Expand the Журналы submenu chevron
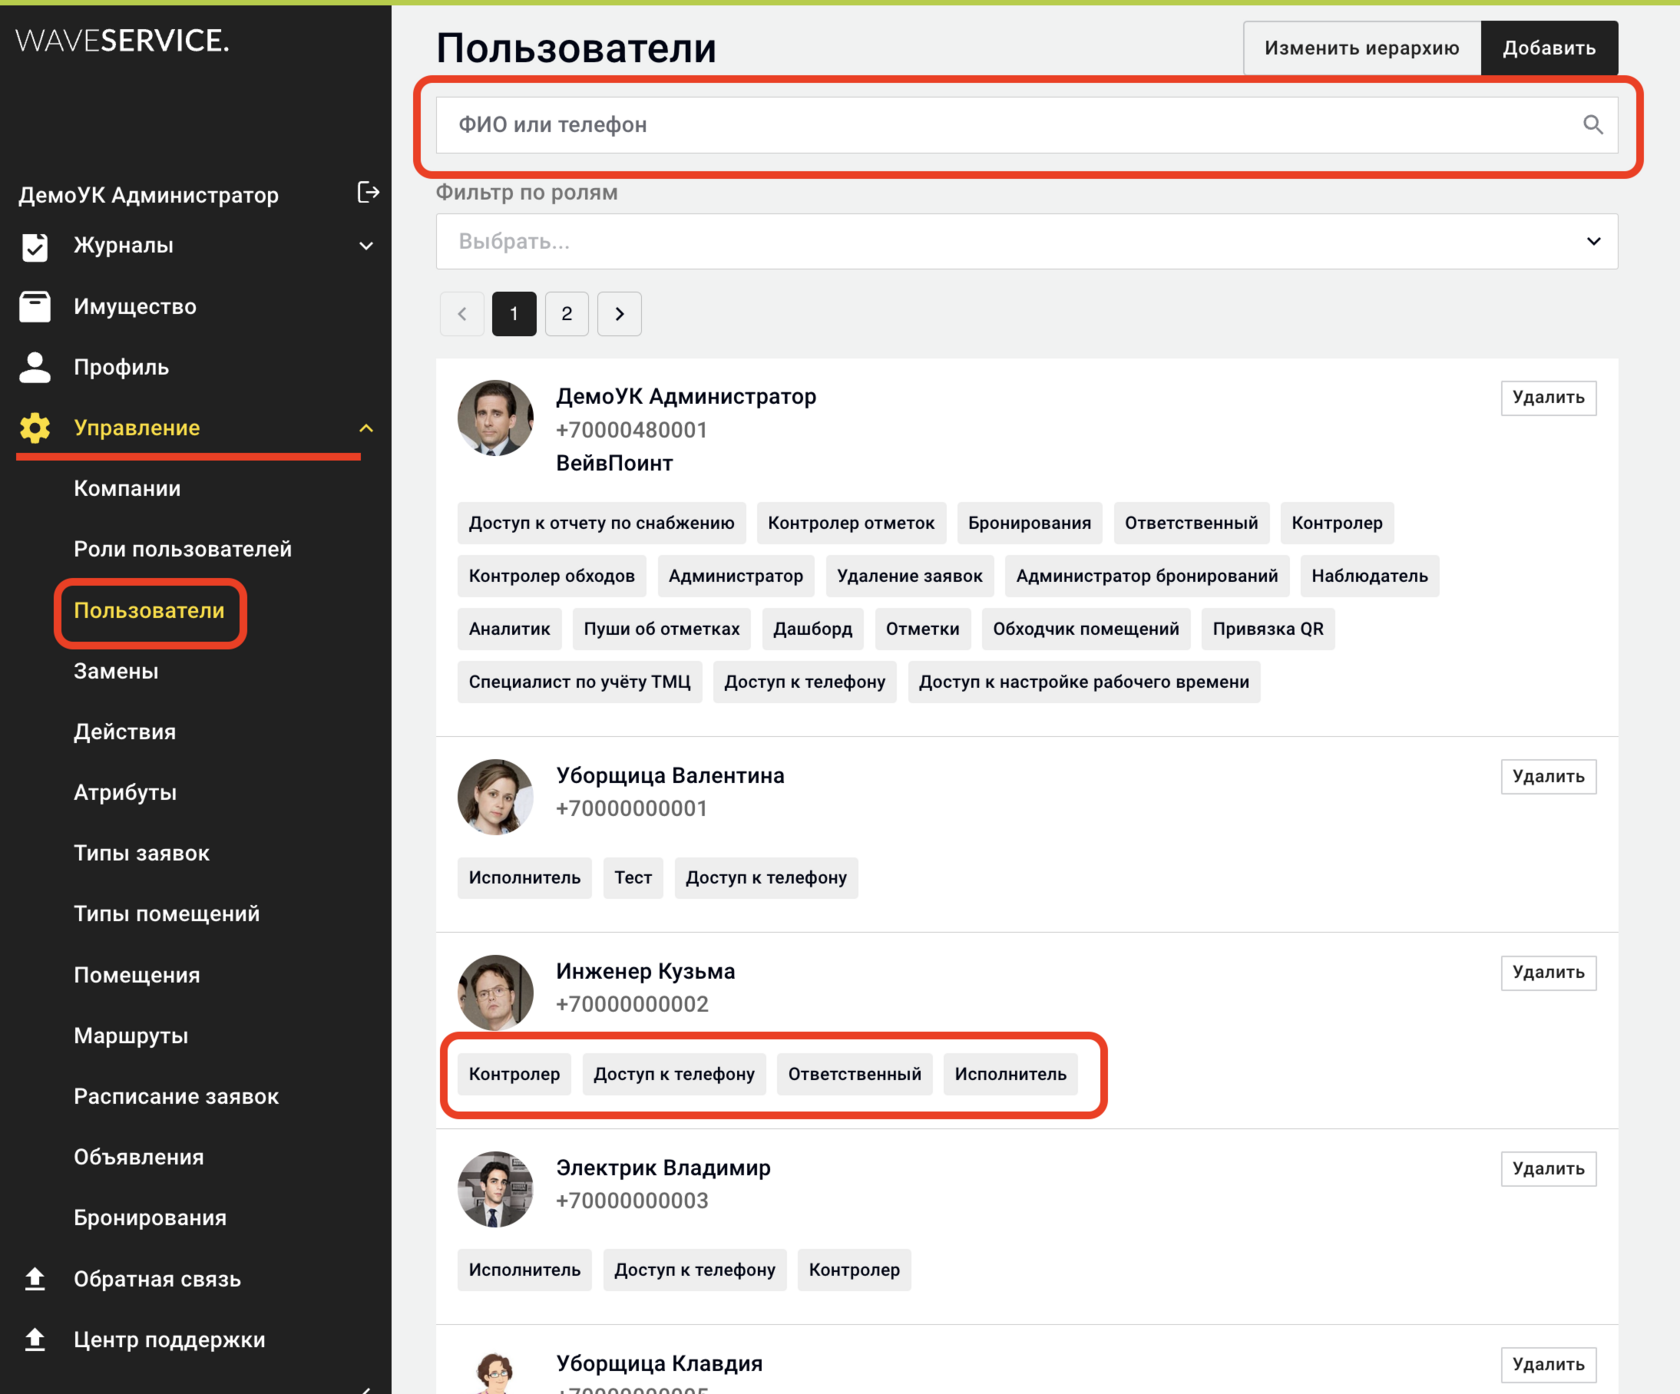The image size is (1680, 1394). tap(366, 246)
